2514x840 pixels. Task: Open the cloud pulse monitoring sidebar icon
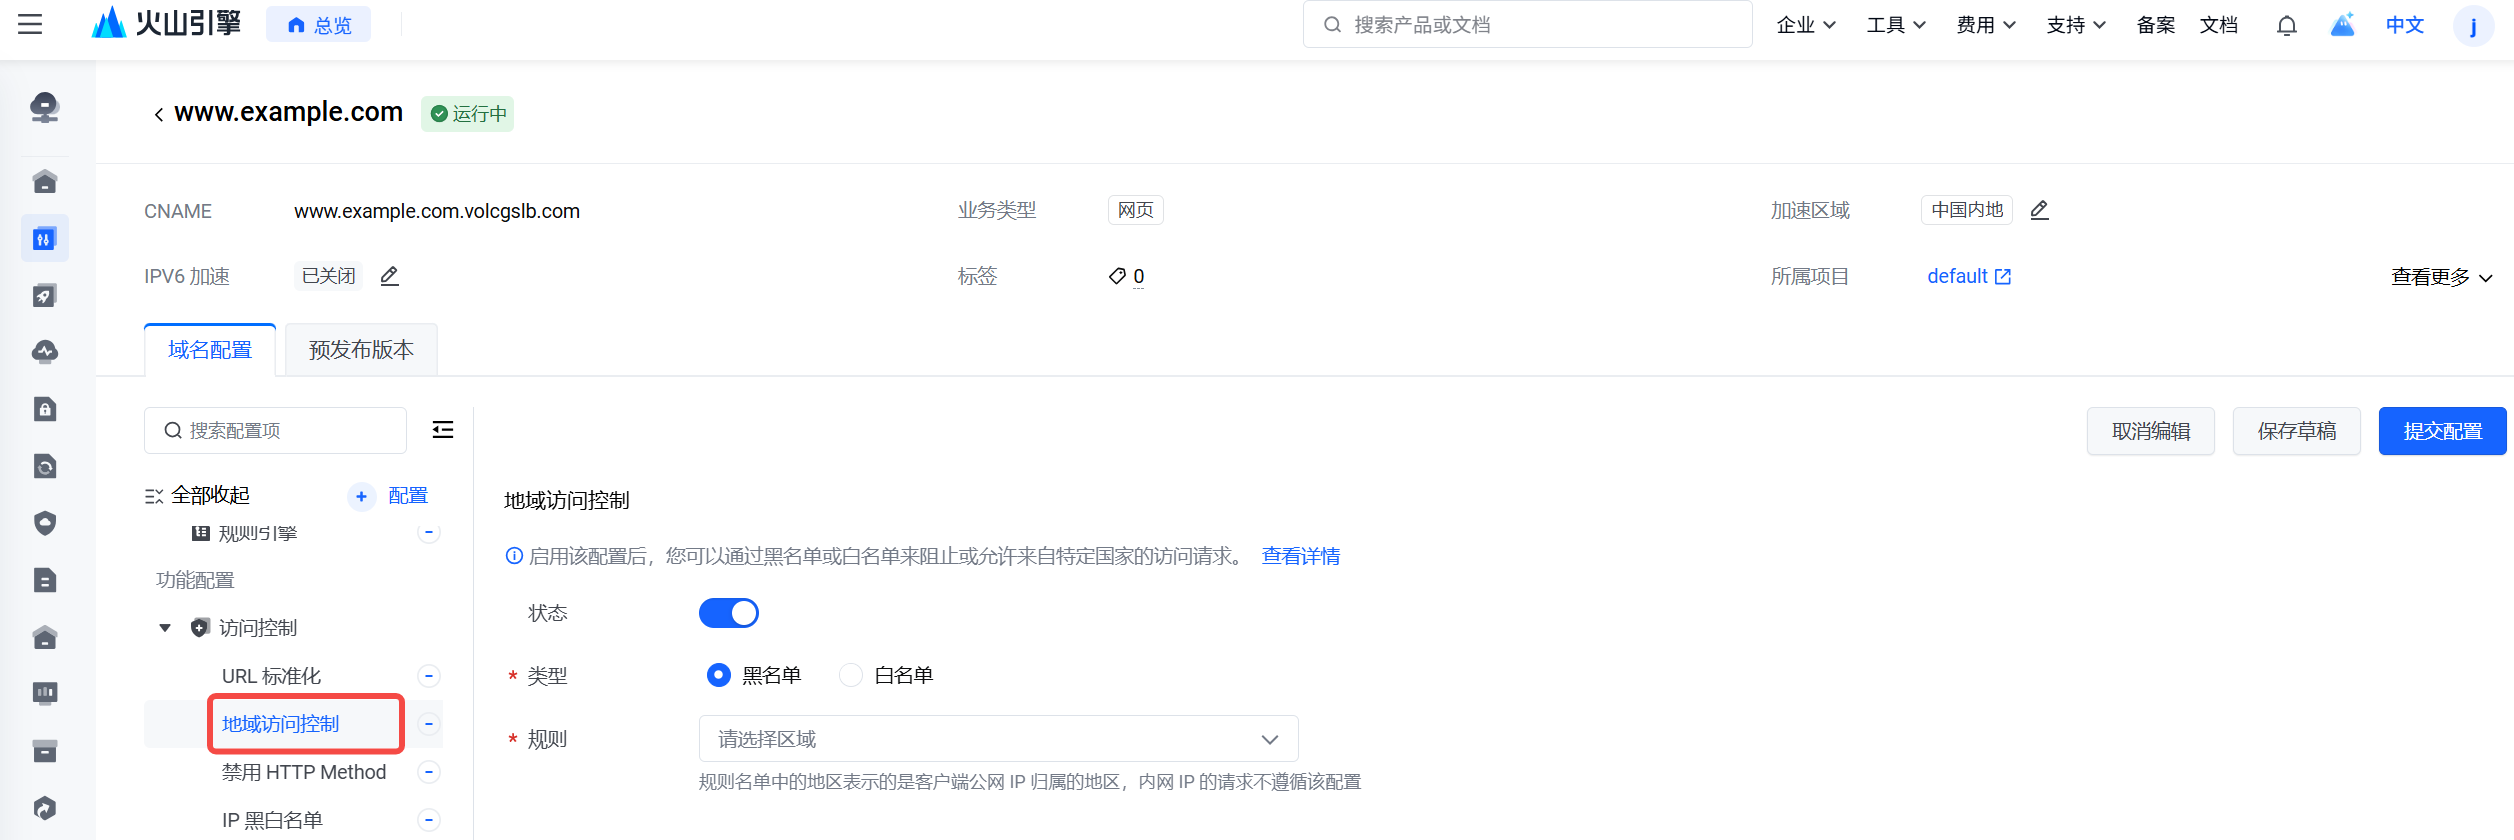click(45, 352)
